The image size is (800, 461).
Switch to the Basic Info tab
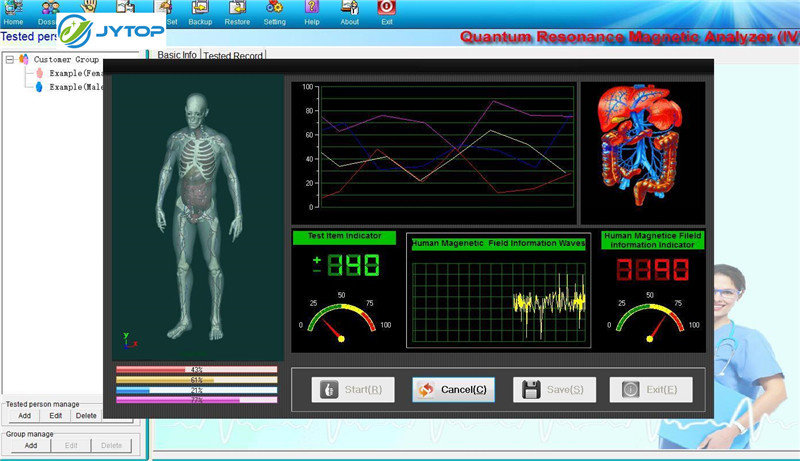(x=177, y=55)
